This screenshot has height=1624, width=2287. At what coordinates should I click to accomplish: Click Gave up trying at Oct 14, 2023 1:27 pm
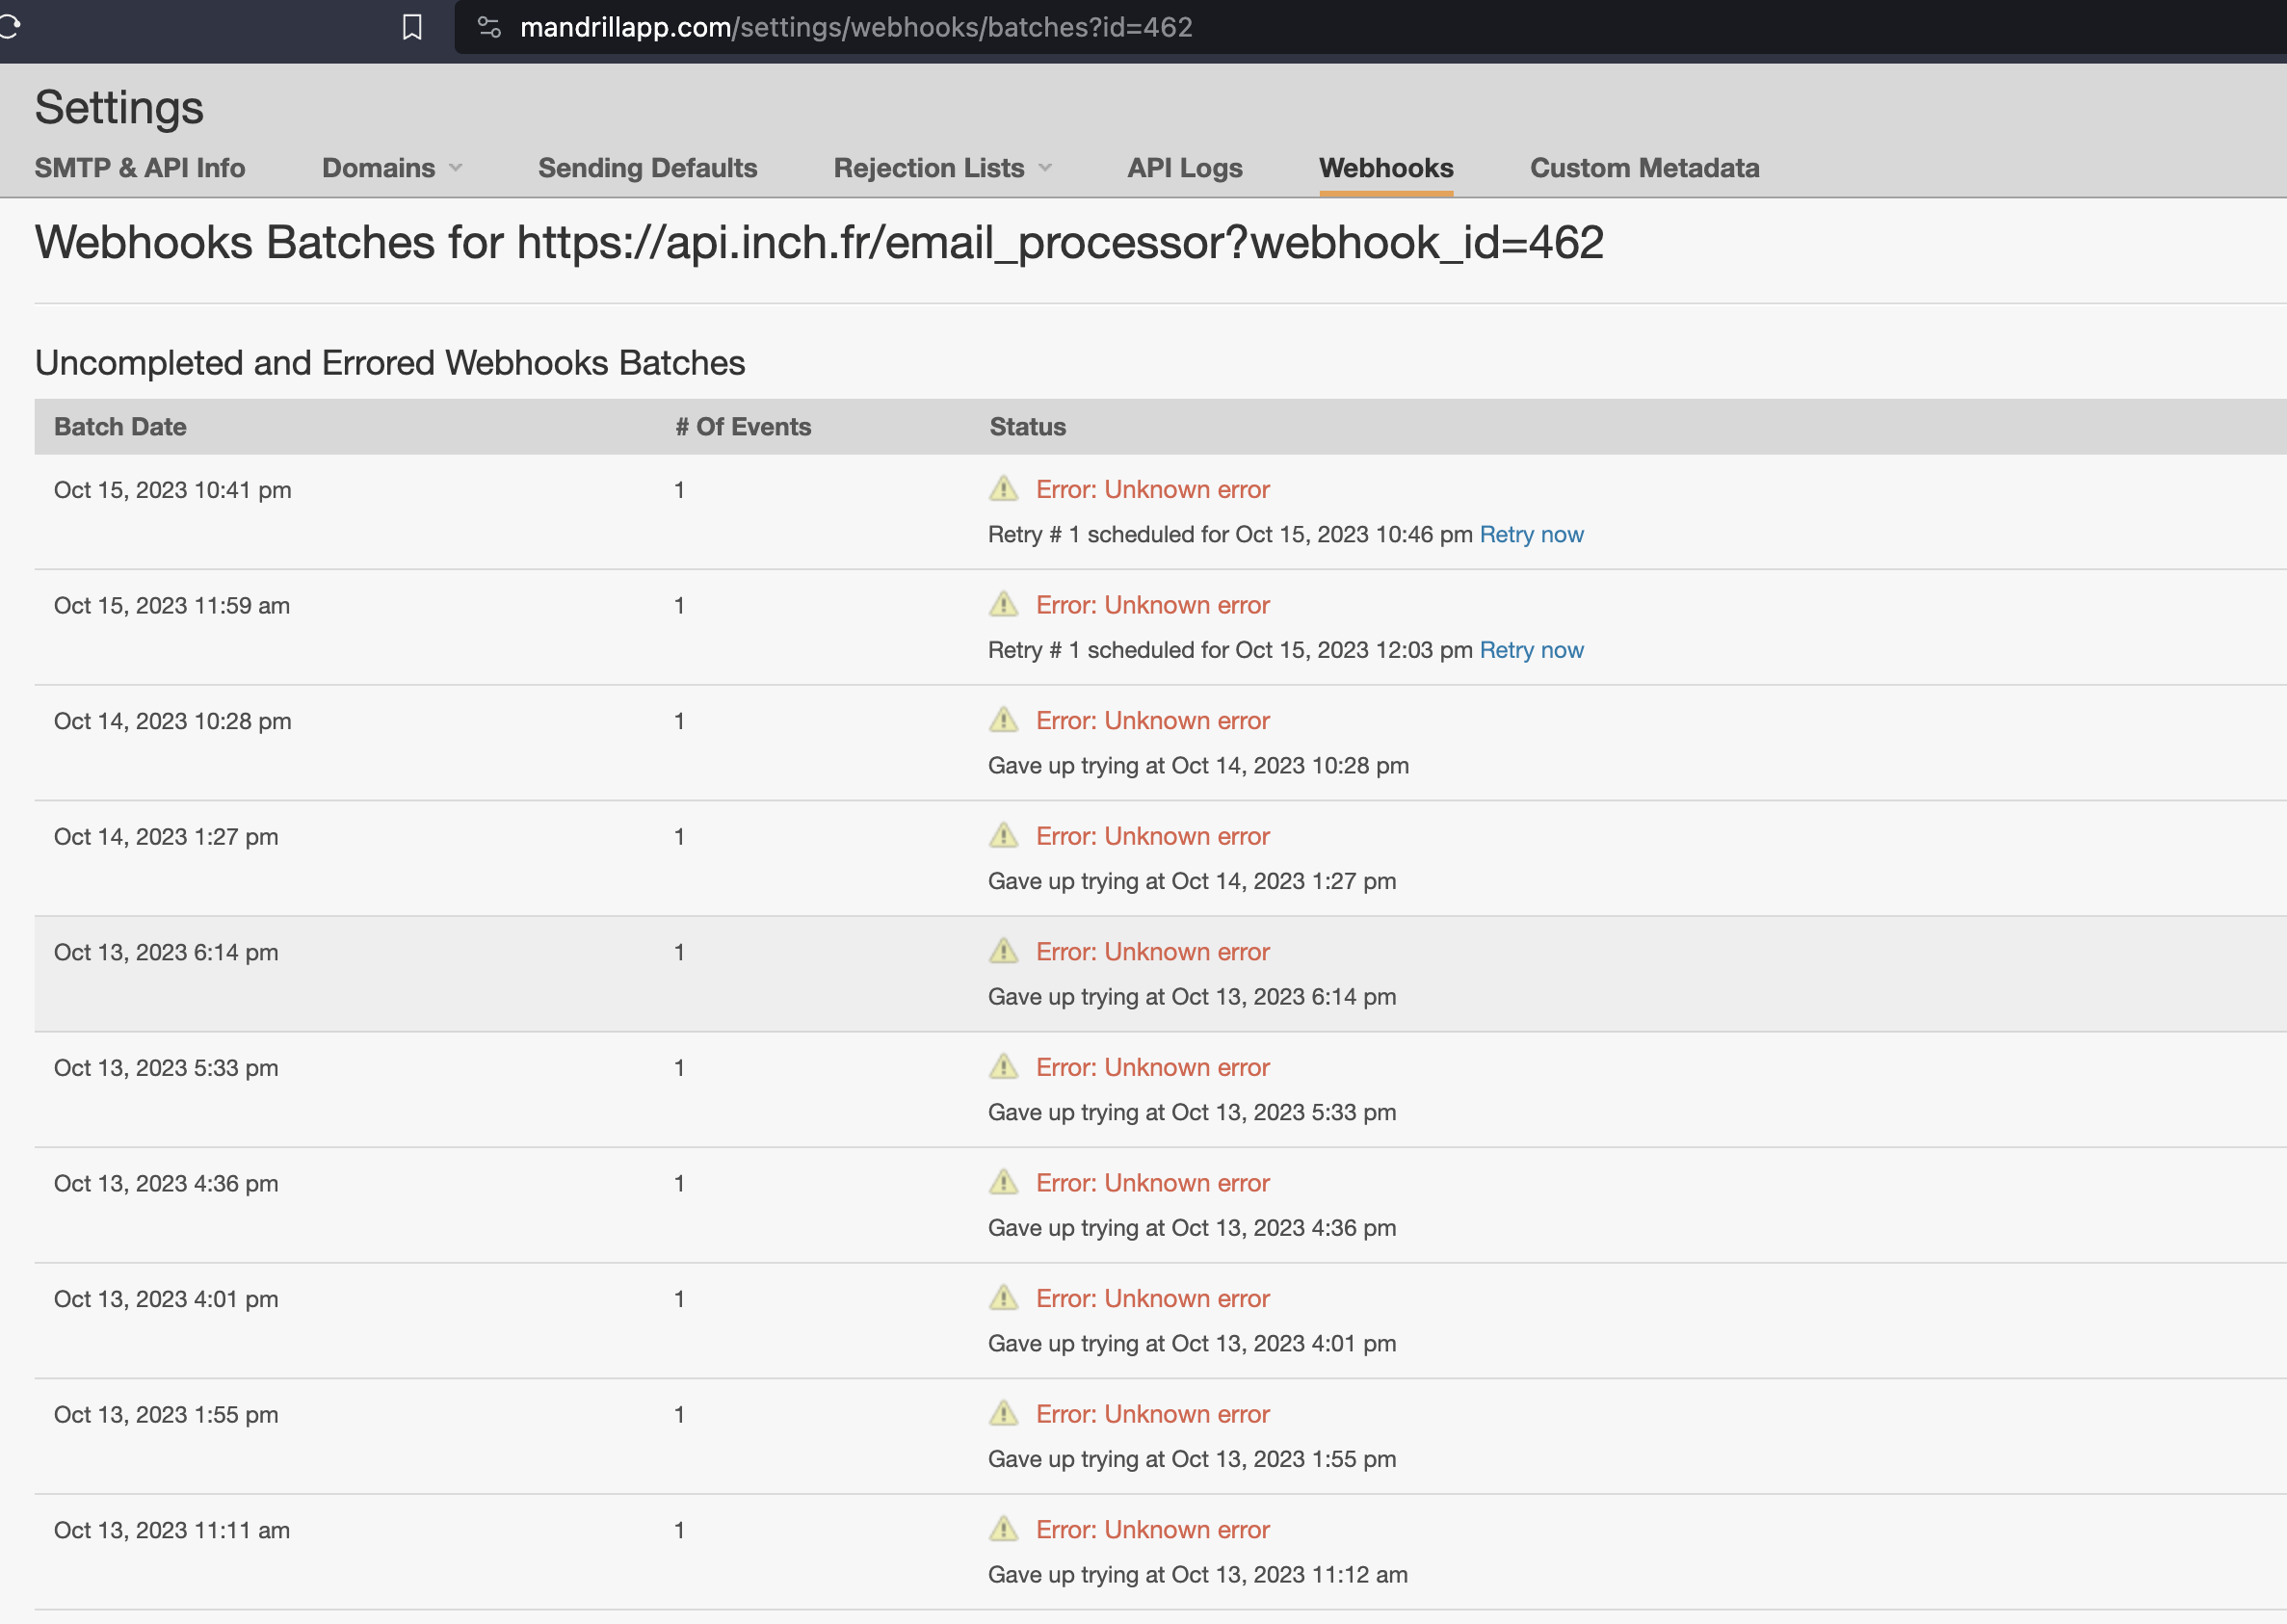(x=1192, y=881)
